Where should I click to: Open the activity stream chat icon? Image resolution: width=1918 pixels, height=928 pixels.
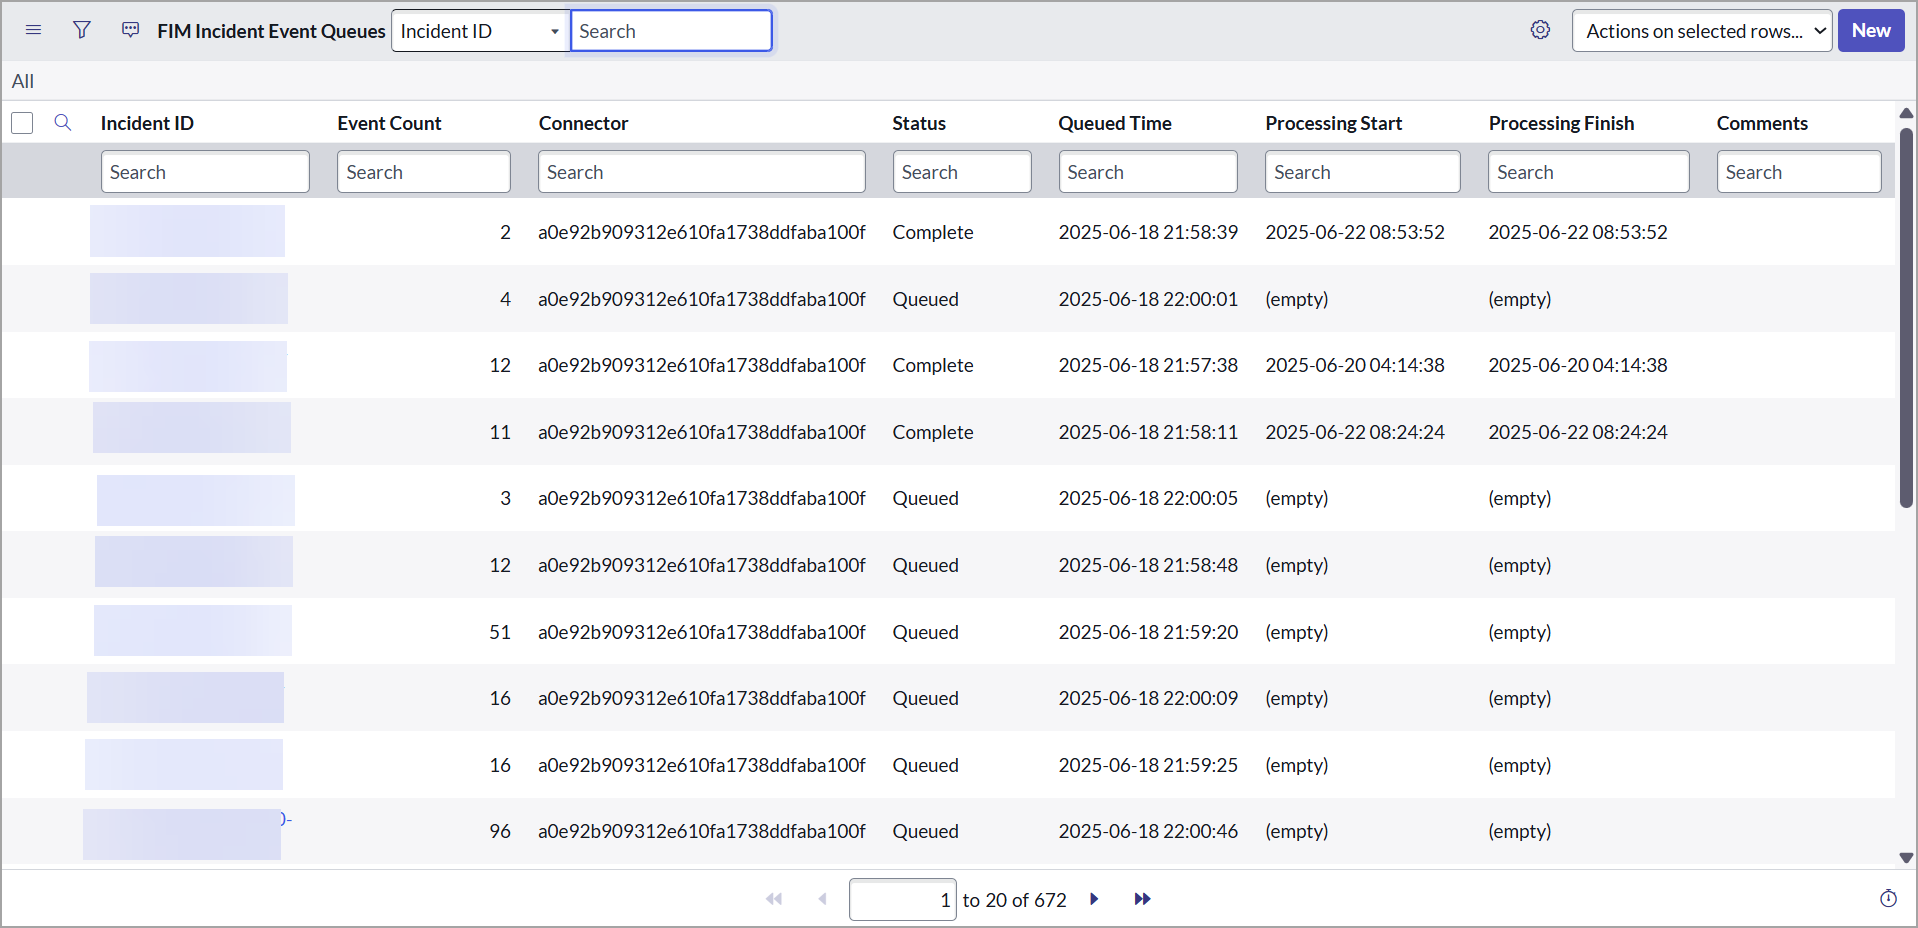point(130,30)
